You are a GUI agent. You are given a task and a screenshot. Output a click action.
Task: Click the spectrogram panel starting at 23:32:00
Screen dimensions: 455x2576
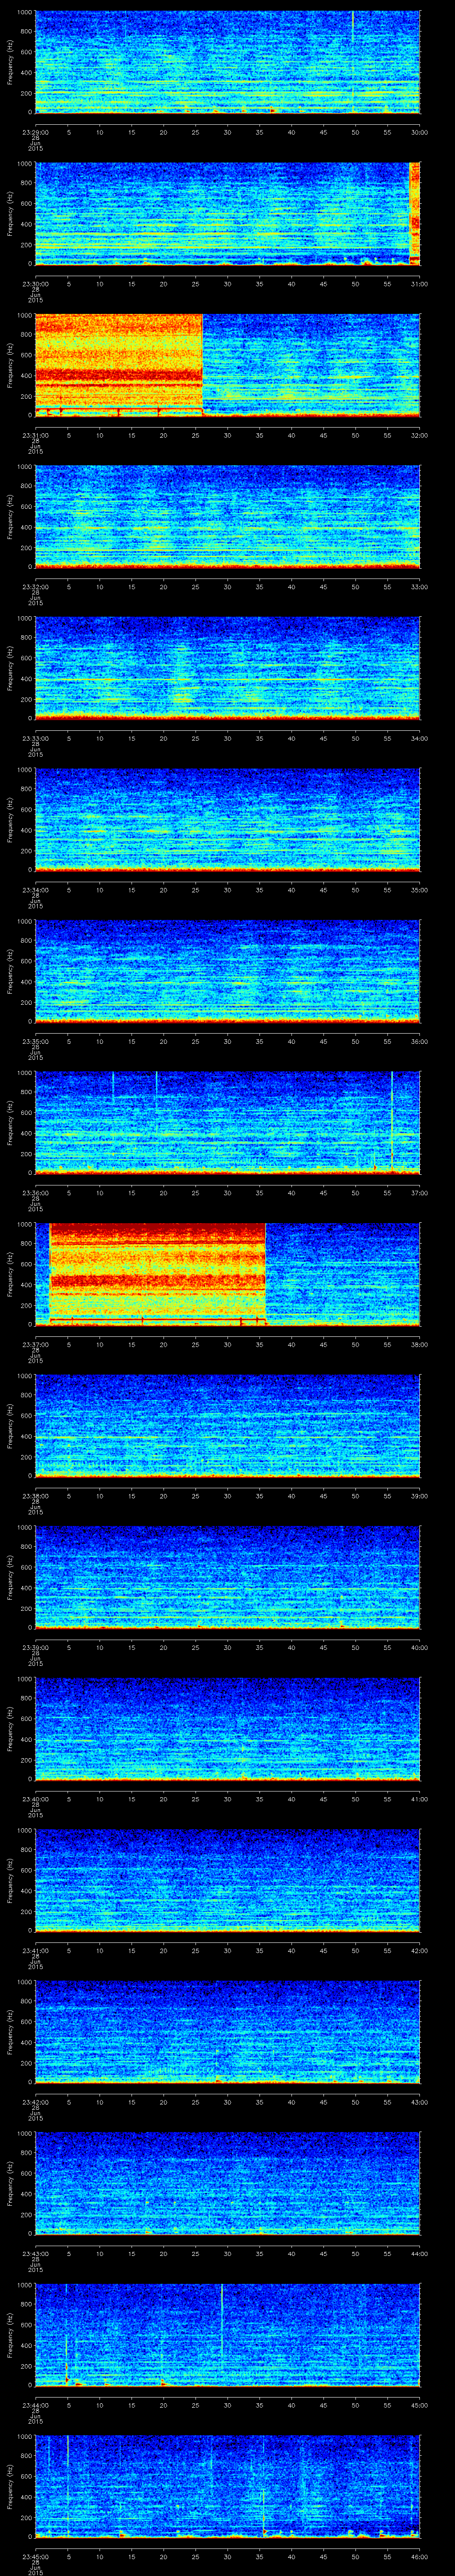[228, 517]
